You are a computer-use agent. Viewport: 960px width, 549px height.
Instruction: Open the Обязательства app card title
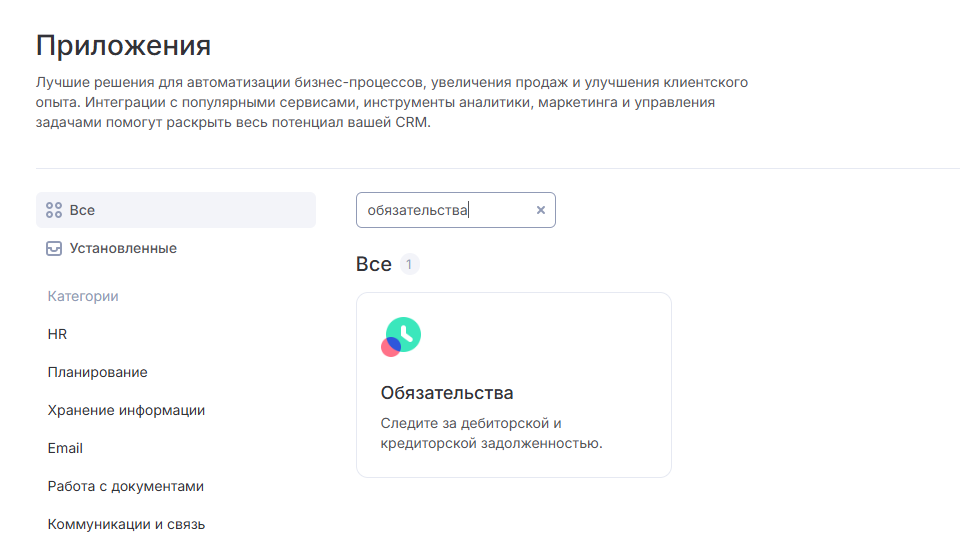tap(447, 393)
